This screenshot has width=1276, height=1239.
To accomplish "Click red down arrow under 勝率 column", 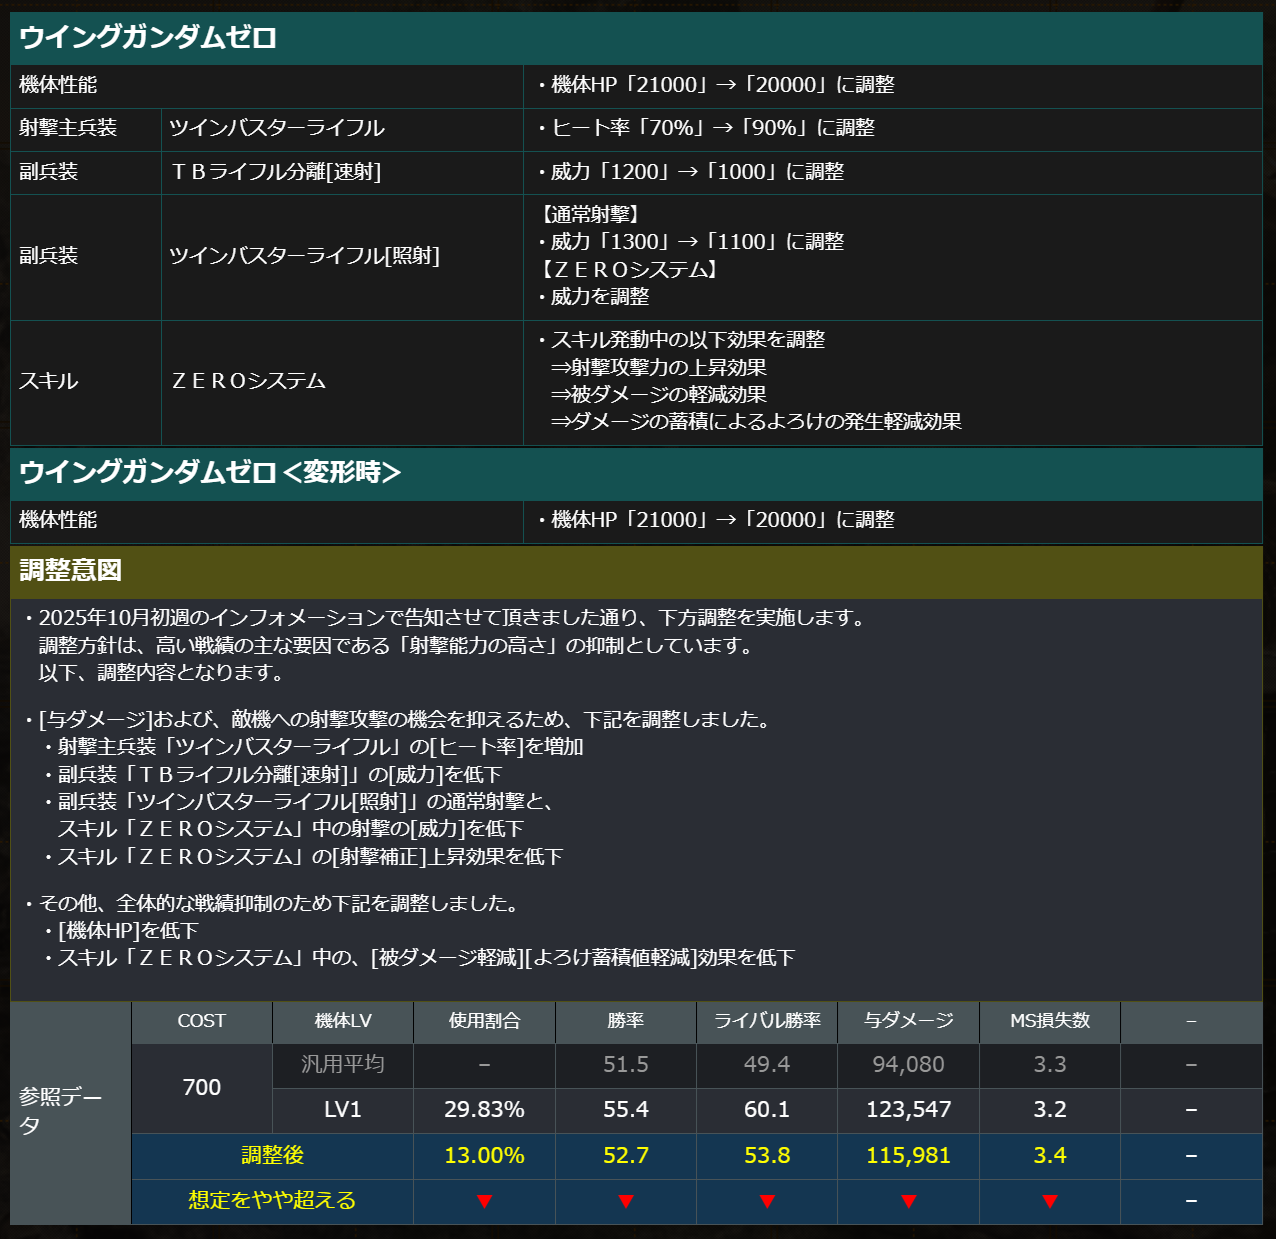I will tap(626, 1201).
